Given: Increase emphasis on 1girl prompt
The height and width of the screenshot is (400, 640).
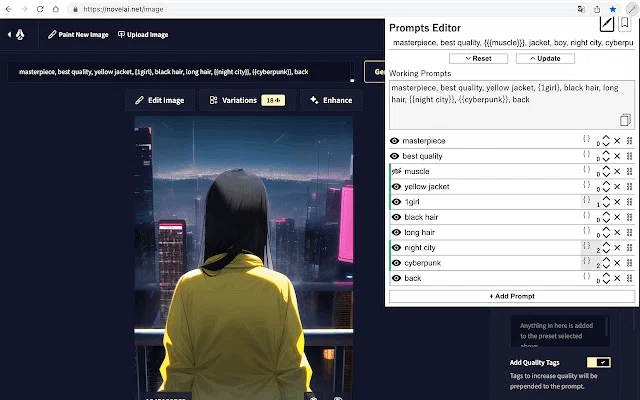Looking at the screenshot, I should (606, 198).
